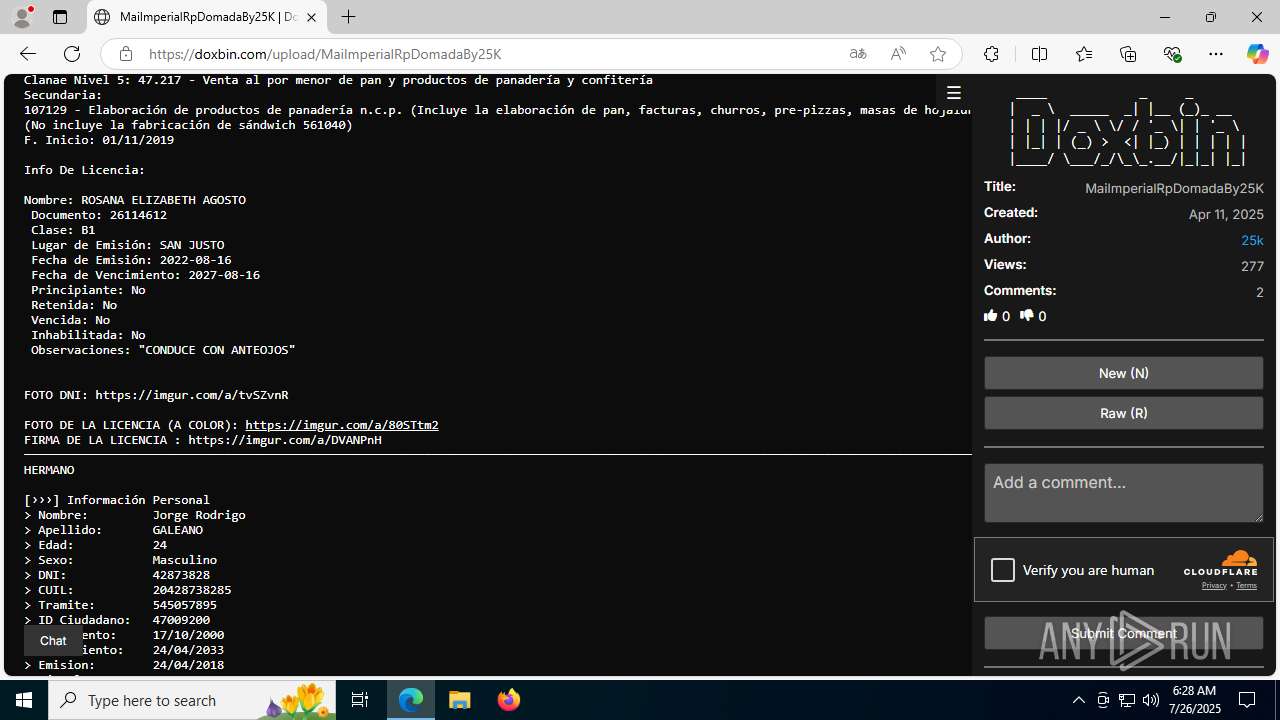The width and height of the screenshot is (1280, 720).
Task: Show hidden system tray icons
Action: point(1078,700)
